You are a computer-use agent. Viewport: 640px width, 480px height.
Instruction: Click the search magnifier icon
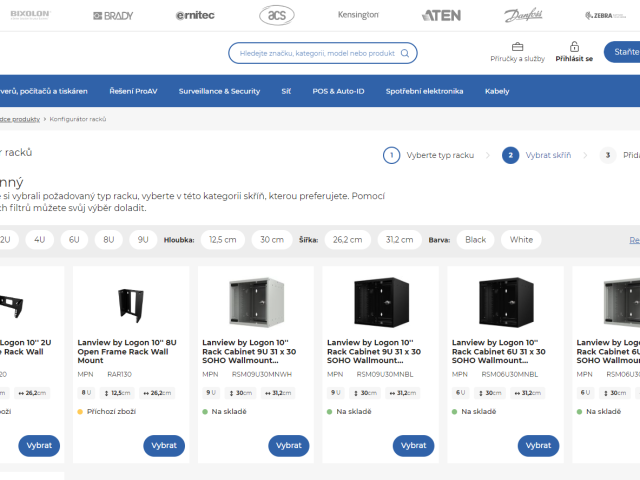click(x=405, y=53)
